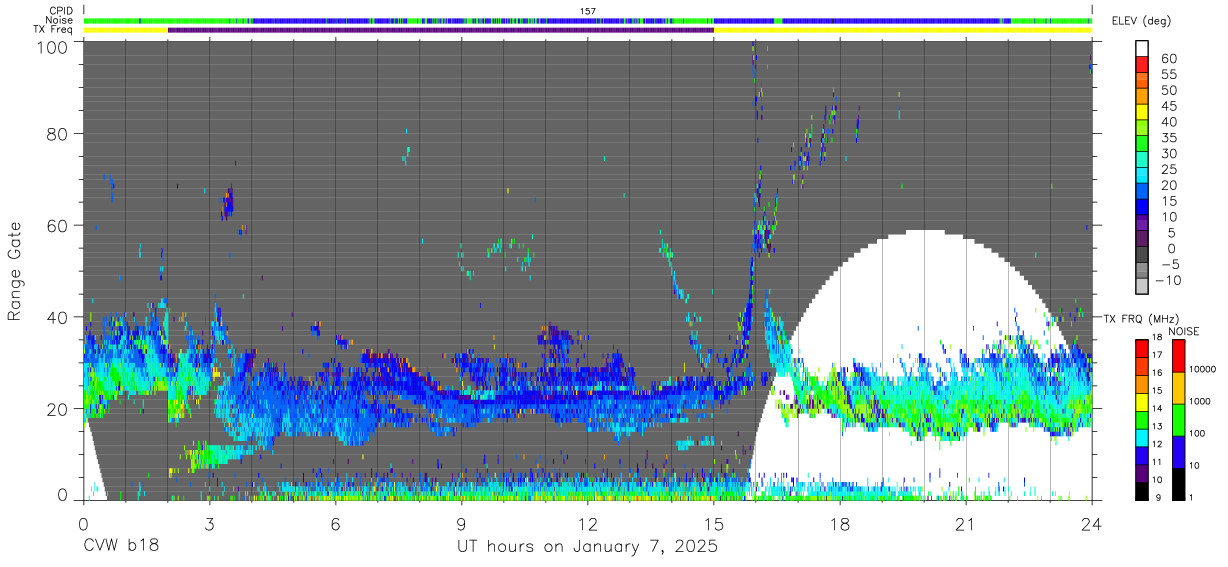Click the 6 tick label on the time axis
Viewport: 1228px width, 567px height.
(x=335, y=523)
